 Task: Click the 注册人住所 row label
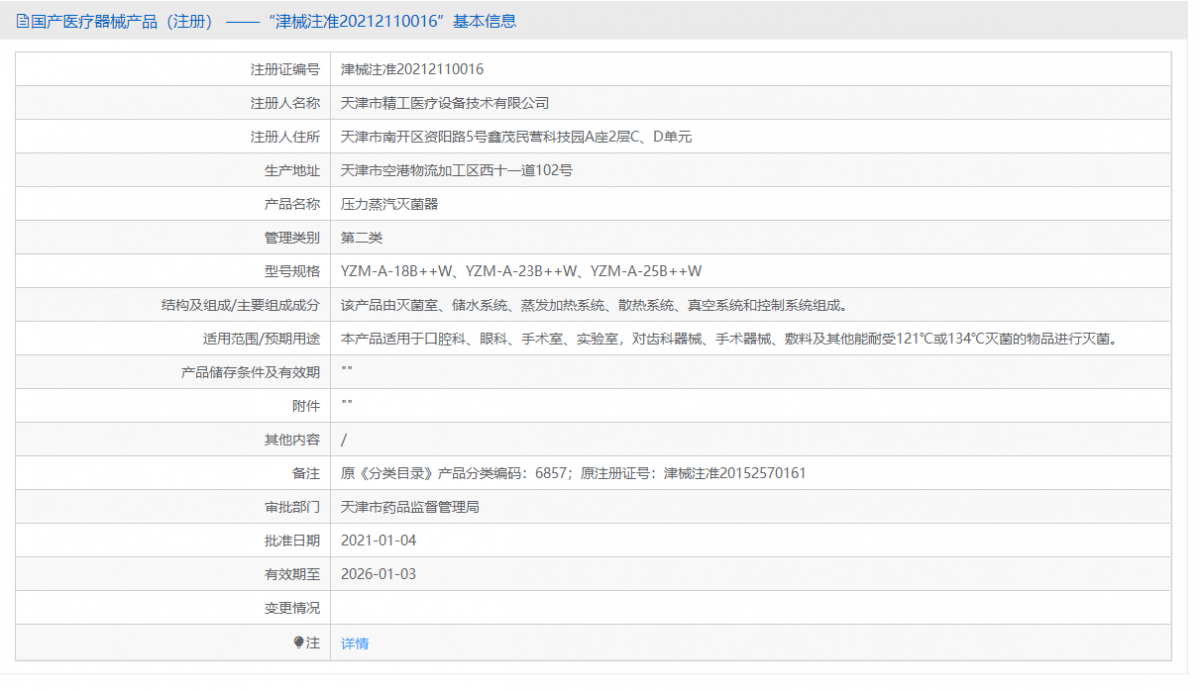click(285, 137)
